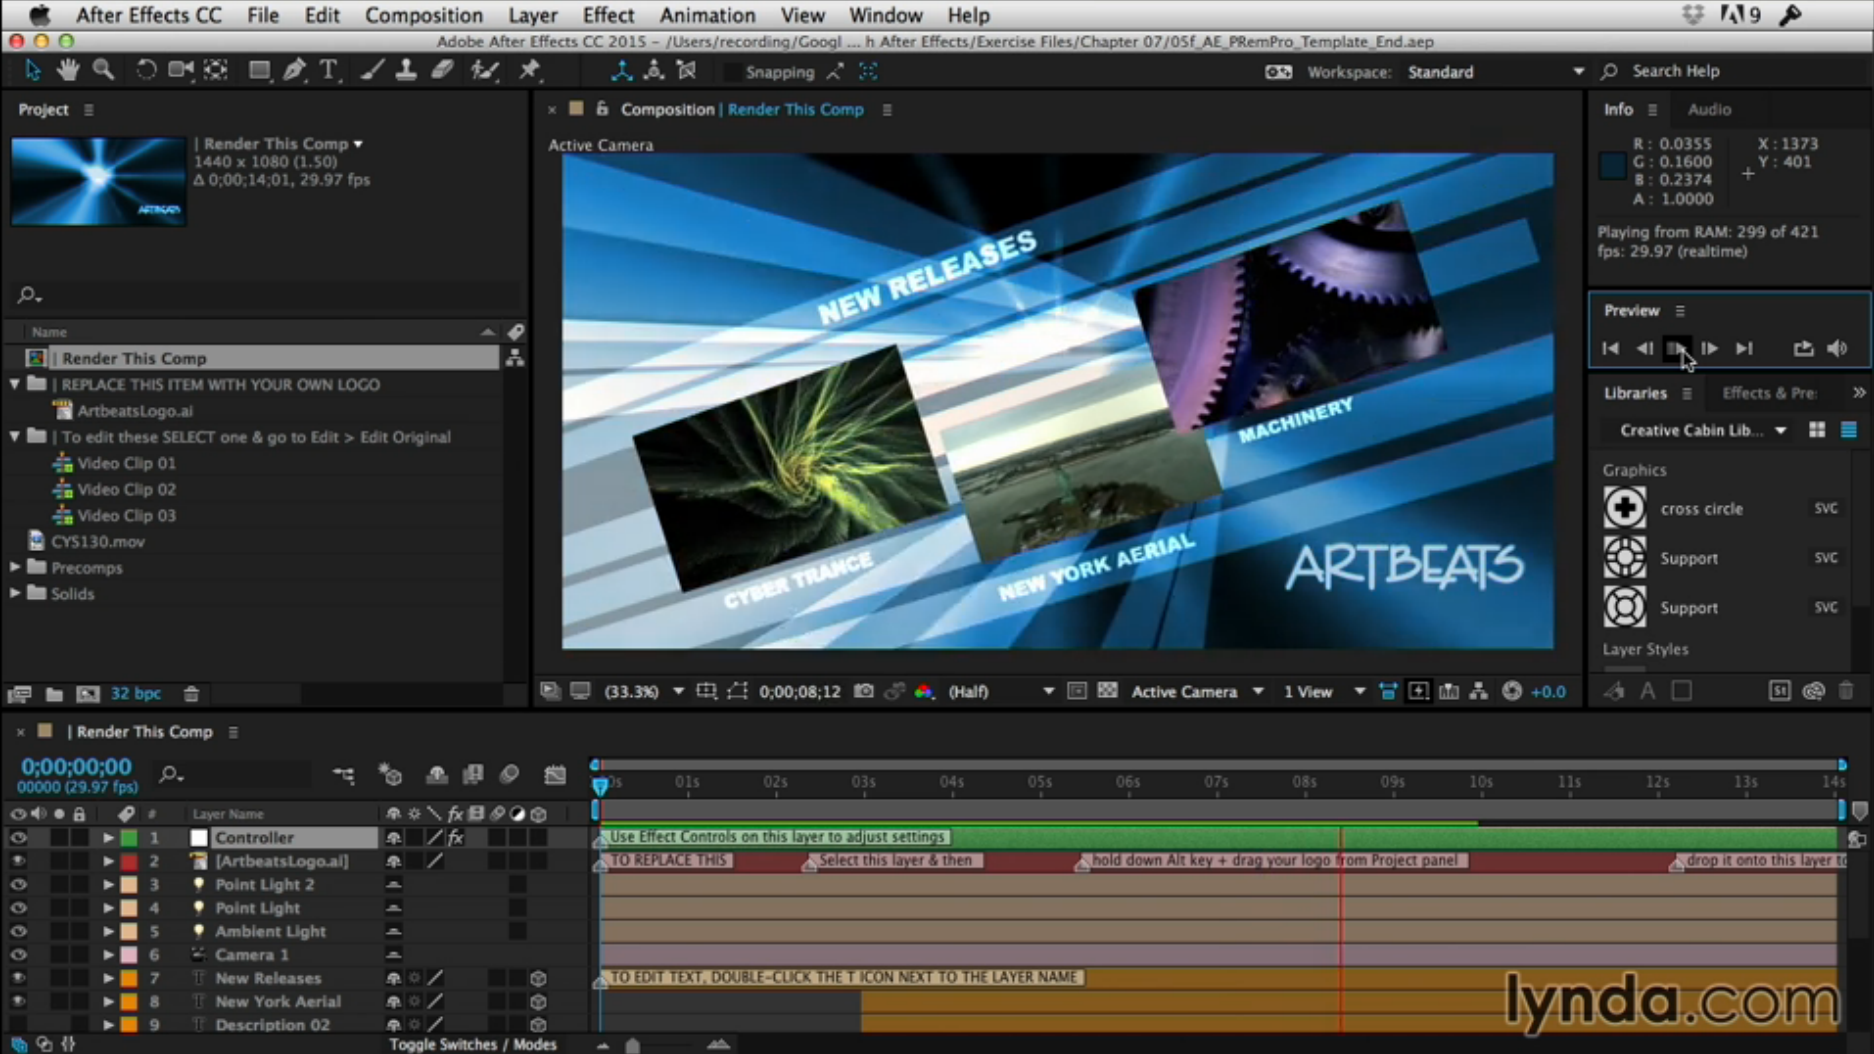
Task: Click the Graph Editor icon in timeline
Action: point(555,775)
